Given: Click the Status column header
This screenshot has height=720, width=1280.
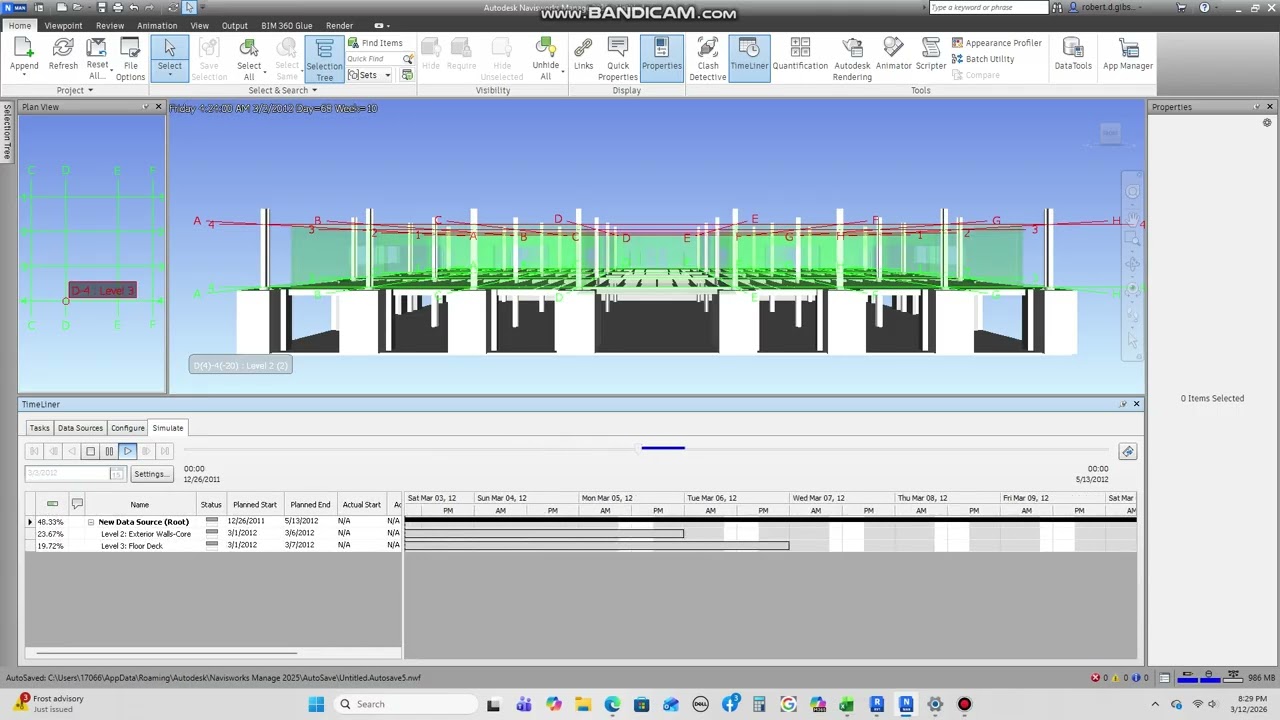Looking at the screenshot, I should pyautogui.click(x=211, y=505).
